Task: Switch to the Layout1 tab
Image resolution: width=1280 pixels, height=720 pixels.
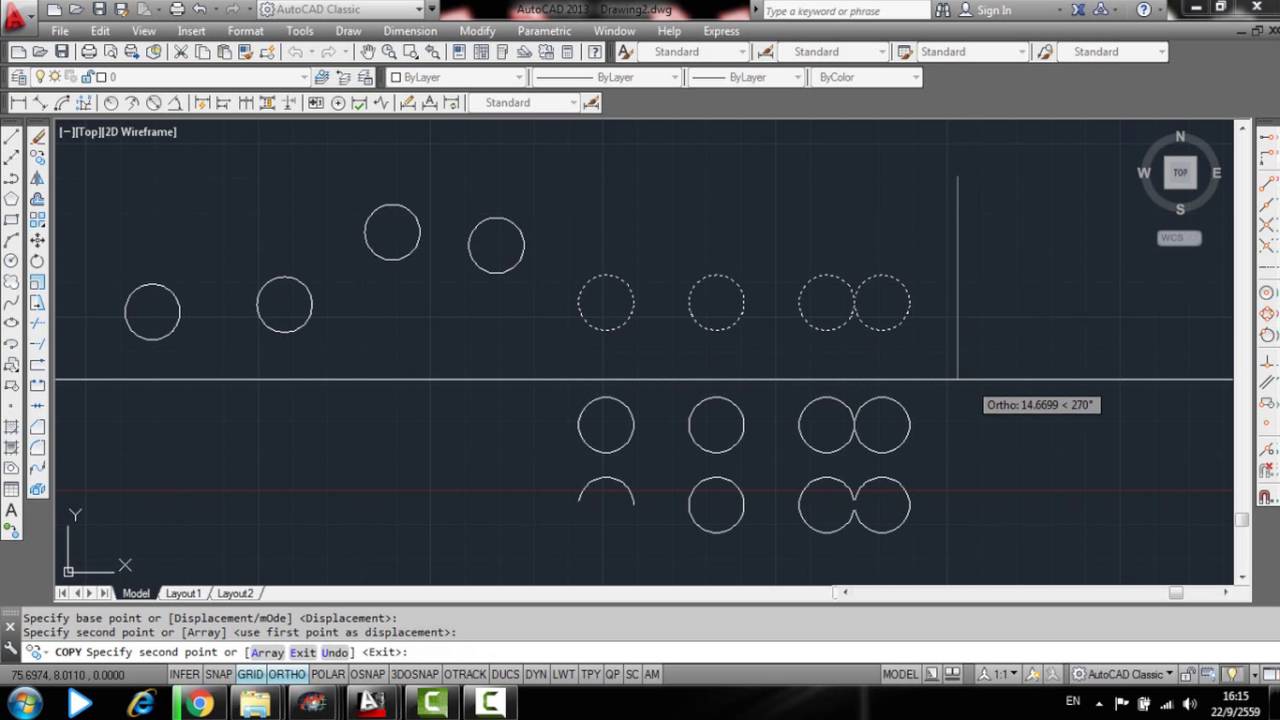Action: pos(183,593)
